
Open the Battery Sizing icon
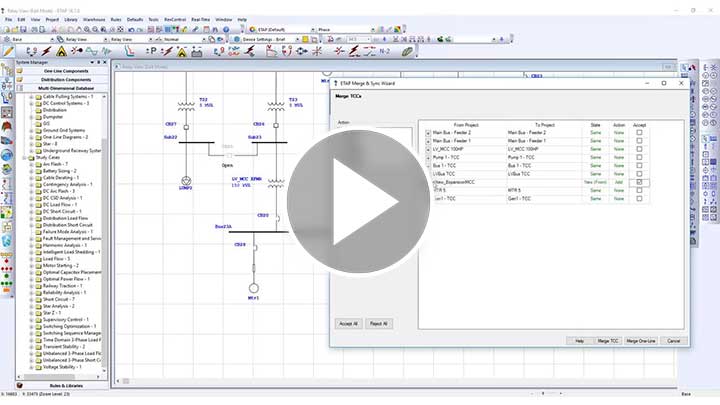pyautogui.click(x=197, y=51)
